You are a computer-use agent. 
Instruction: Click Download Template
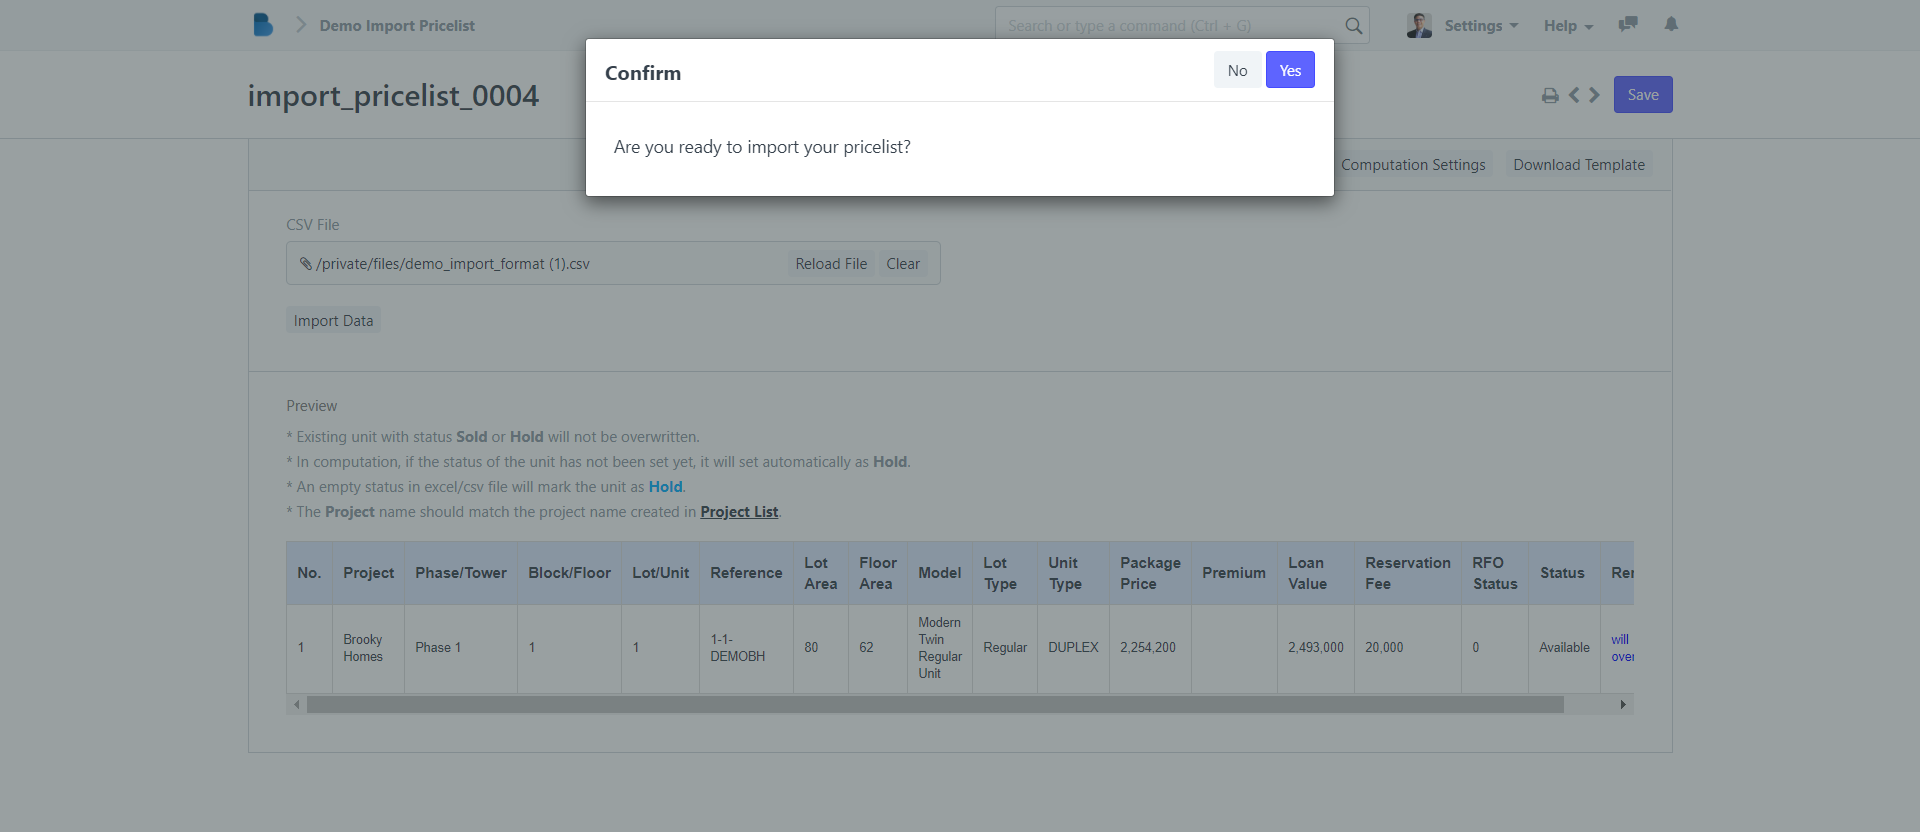click(1578, 165)
